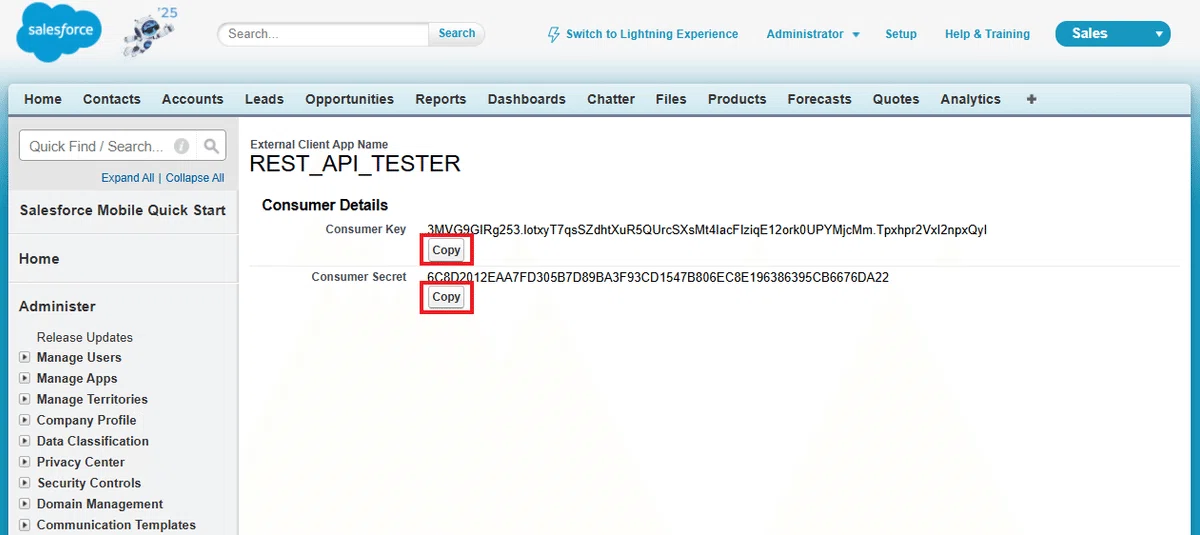Open the Dashboards tab

(527, 99)
